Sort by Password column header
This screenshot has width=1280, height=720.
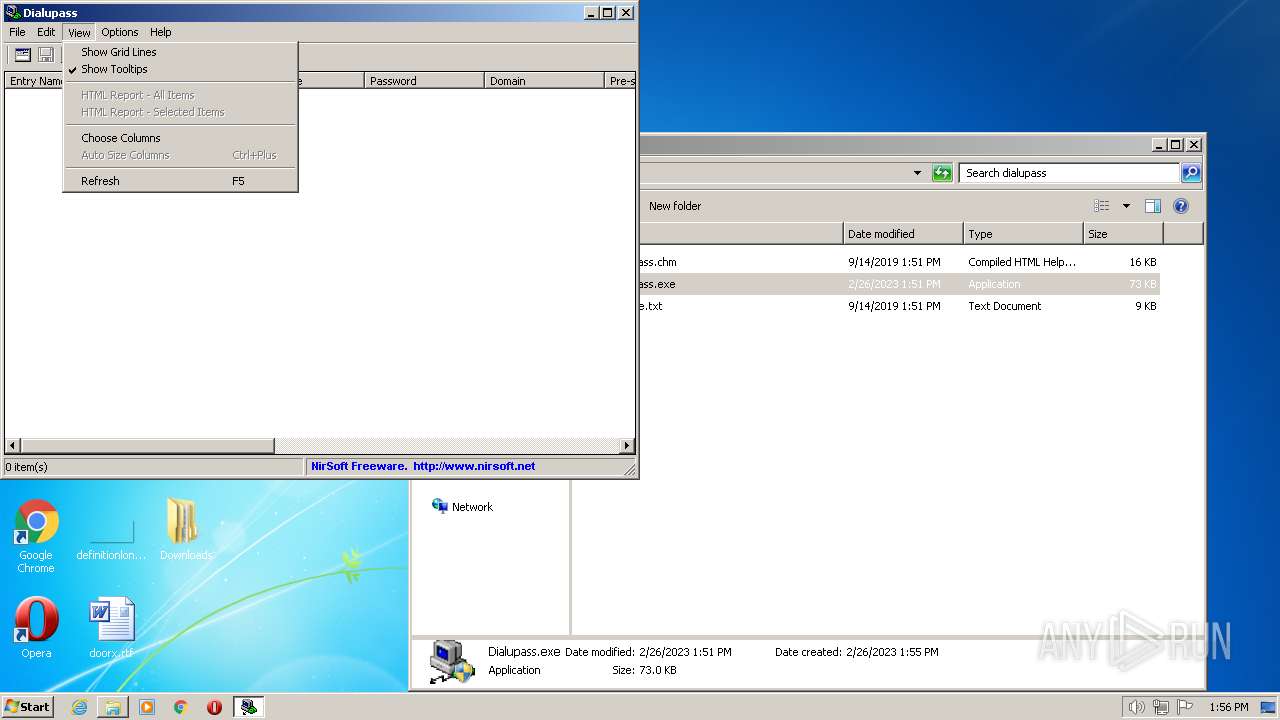click(424, 81)
